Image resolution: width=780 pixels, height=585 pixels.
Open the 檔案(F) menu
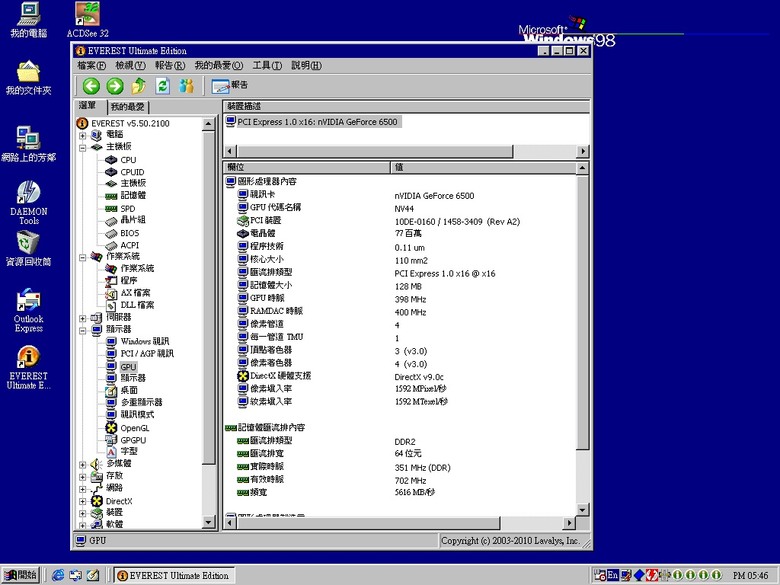pos(92,65)
